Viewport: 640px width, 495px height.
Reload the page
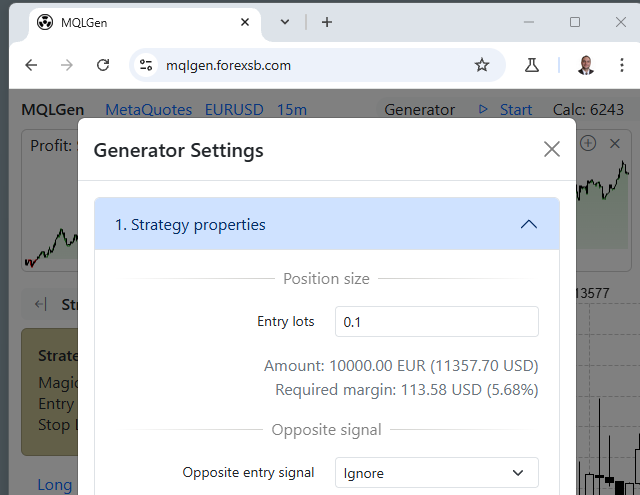(103, 65)
